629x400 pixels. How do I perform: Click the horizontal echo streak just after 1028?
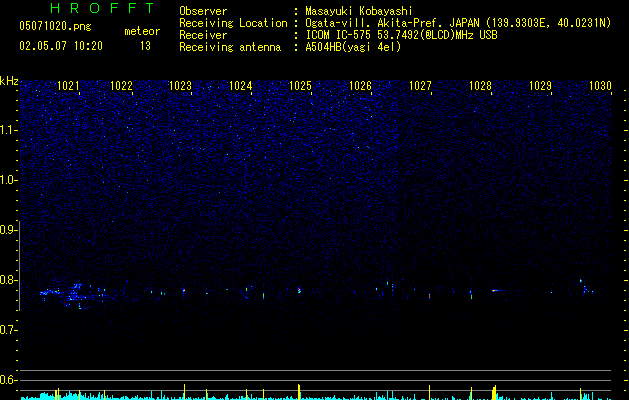(498, 290)
